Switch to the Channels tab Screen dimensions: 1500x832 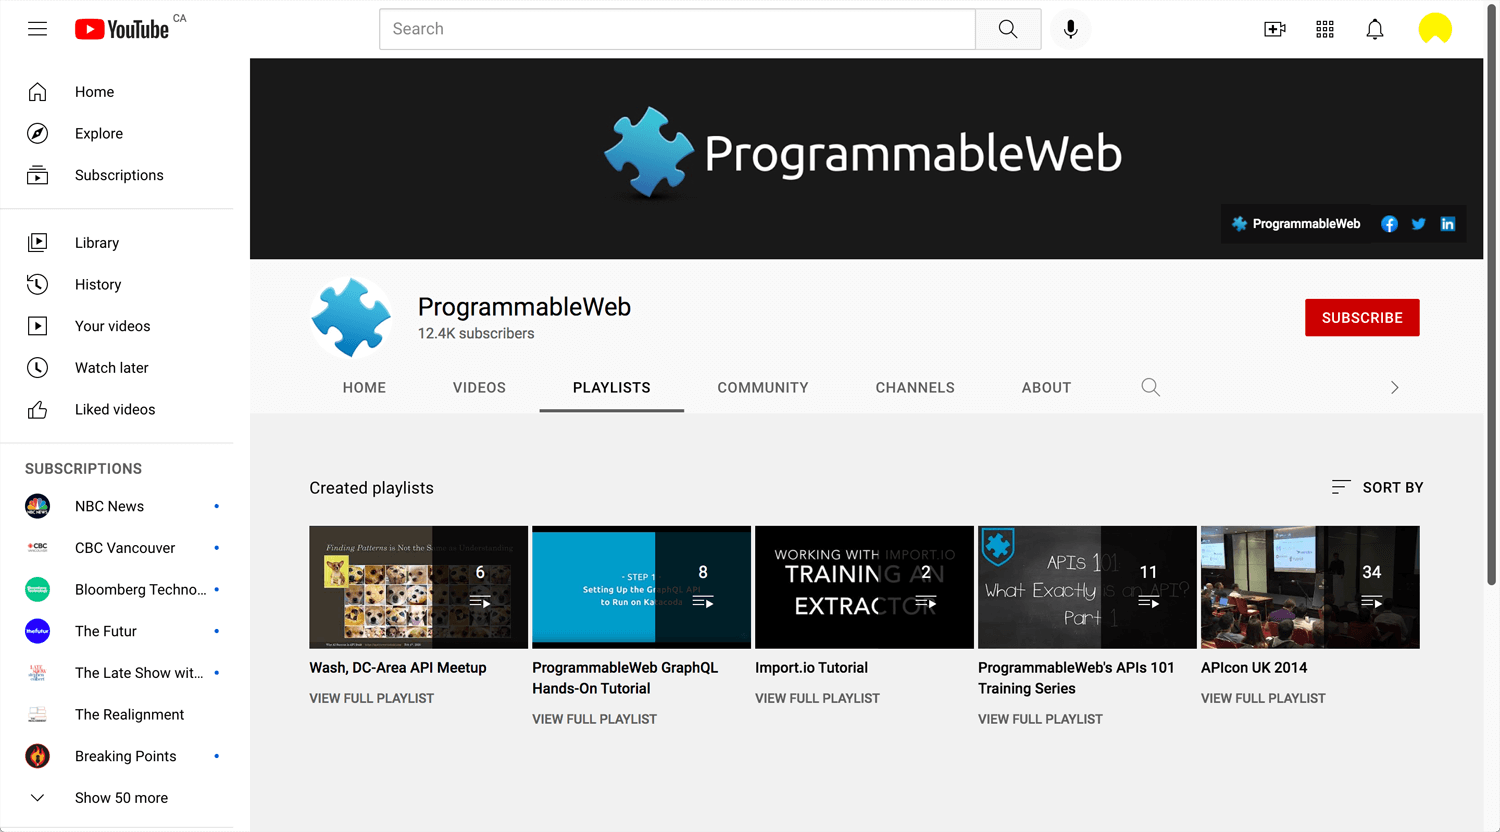(x=915, y=387)
